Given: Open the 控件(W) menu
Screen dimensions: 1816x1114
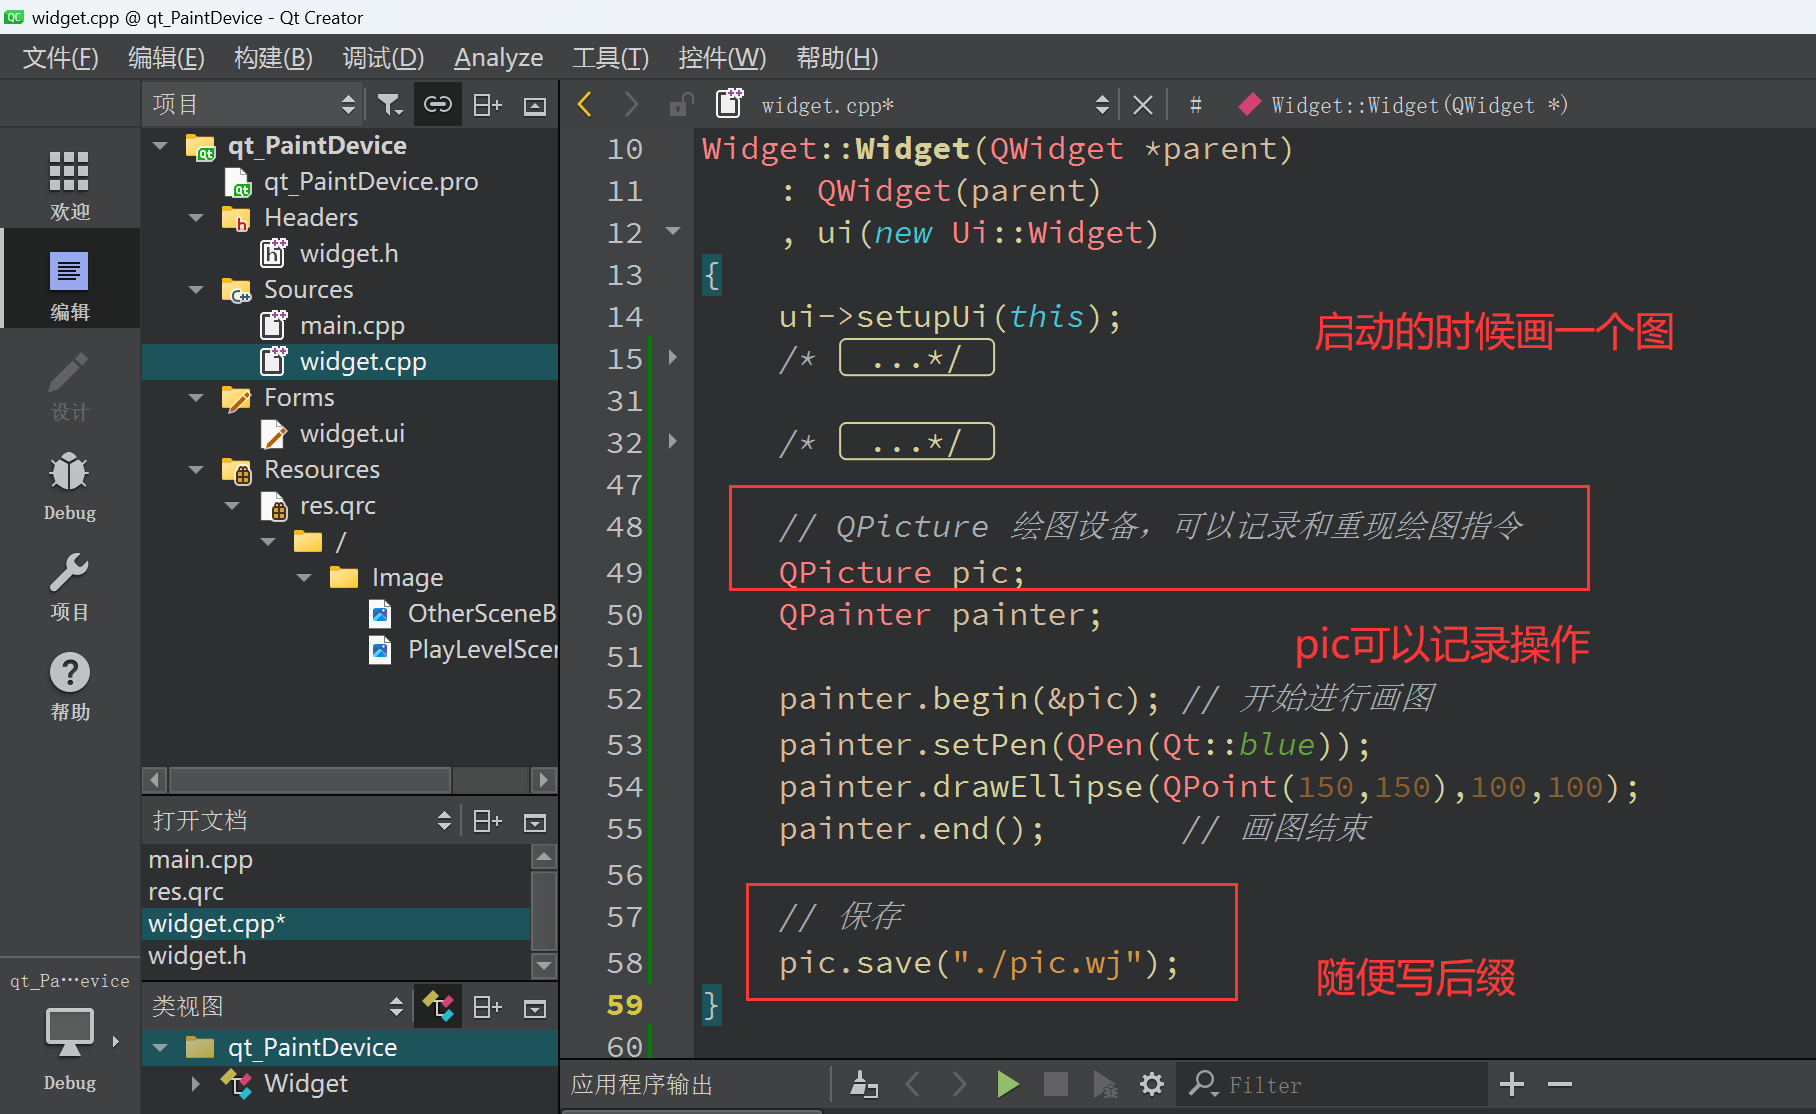Looking at the screenshot, I should coord(722,58).
